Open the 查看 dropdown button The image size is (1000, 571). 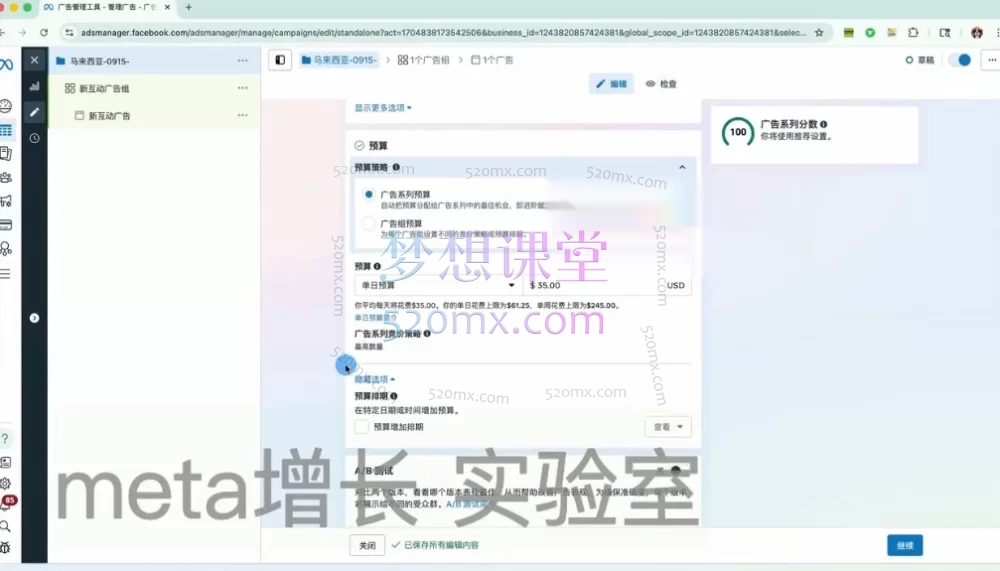[668, 427]
